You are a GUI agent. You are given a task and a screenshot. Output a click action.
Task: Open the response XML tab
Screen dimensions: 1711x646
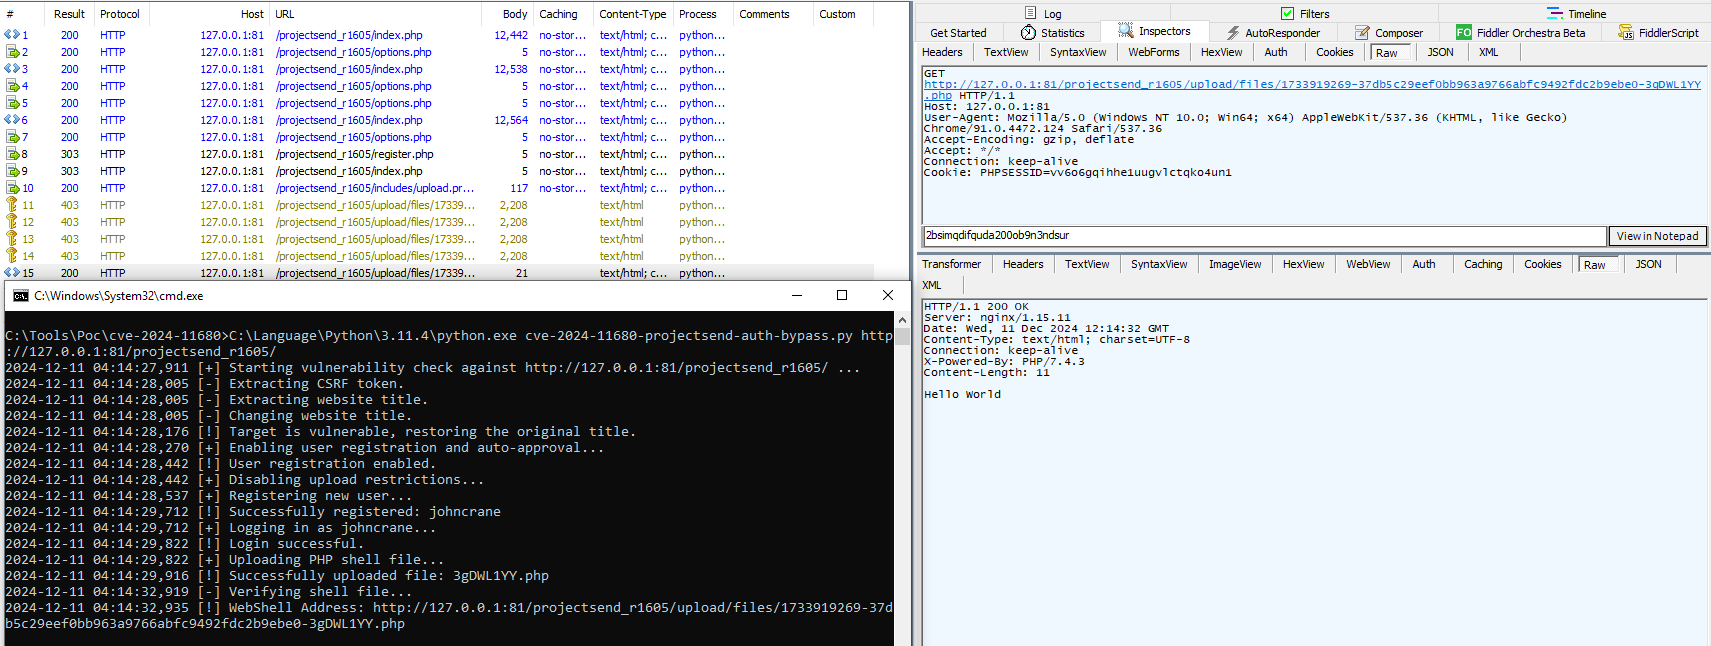932,285
